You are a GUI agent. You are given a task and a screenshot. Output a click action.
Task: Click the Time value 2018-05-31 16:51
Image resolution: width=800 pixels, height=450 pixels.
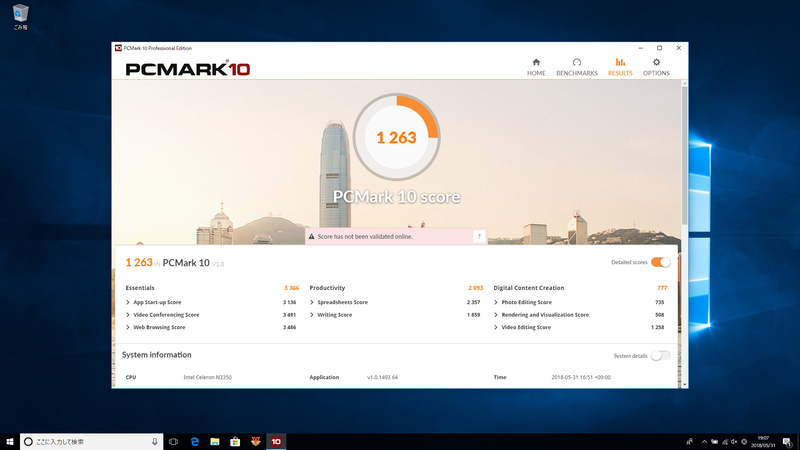581,377
